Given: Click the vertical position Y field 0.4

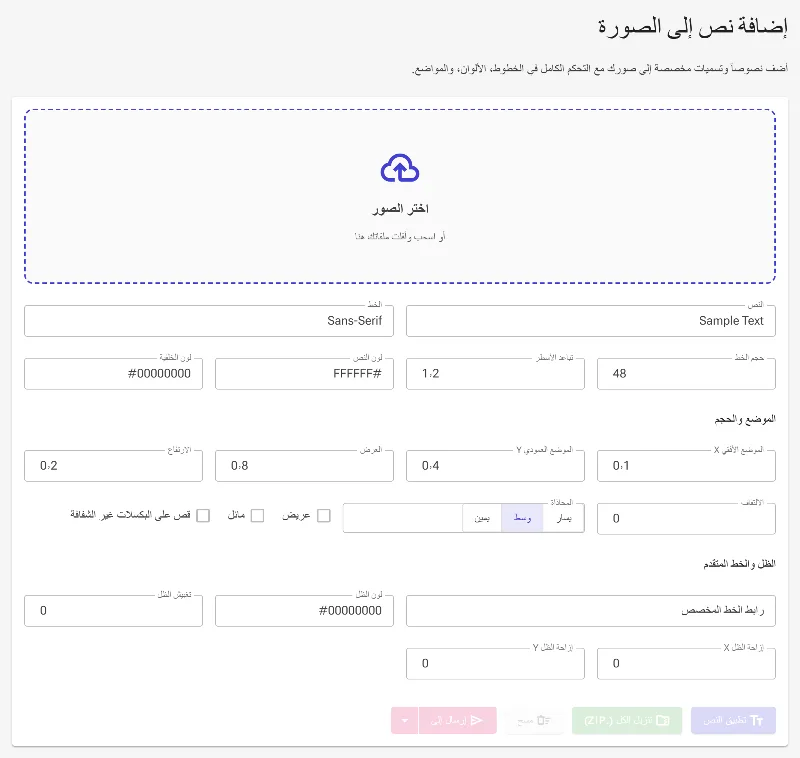Looking at the screenshot, I should (x=495, y=466).
